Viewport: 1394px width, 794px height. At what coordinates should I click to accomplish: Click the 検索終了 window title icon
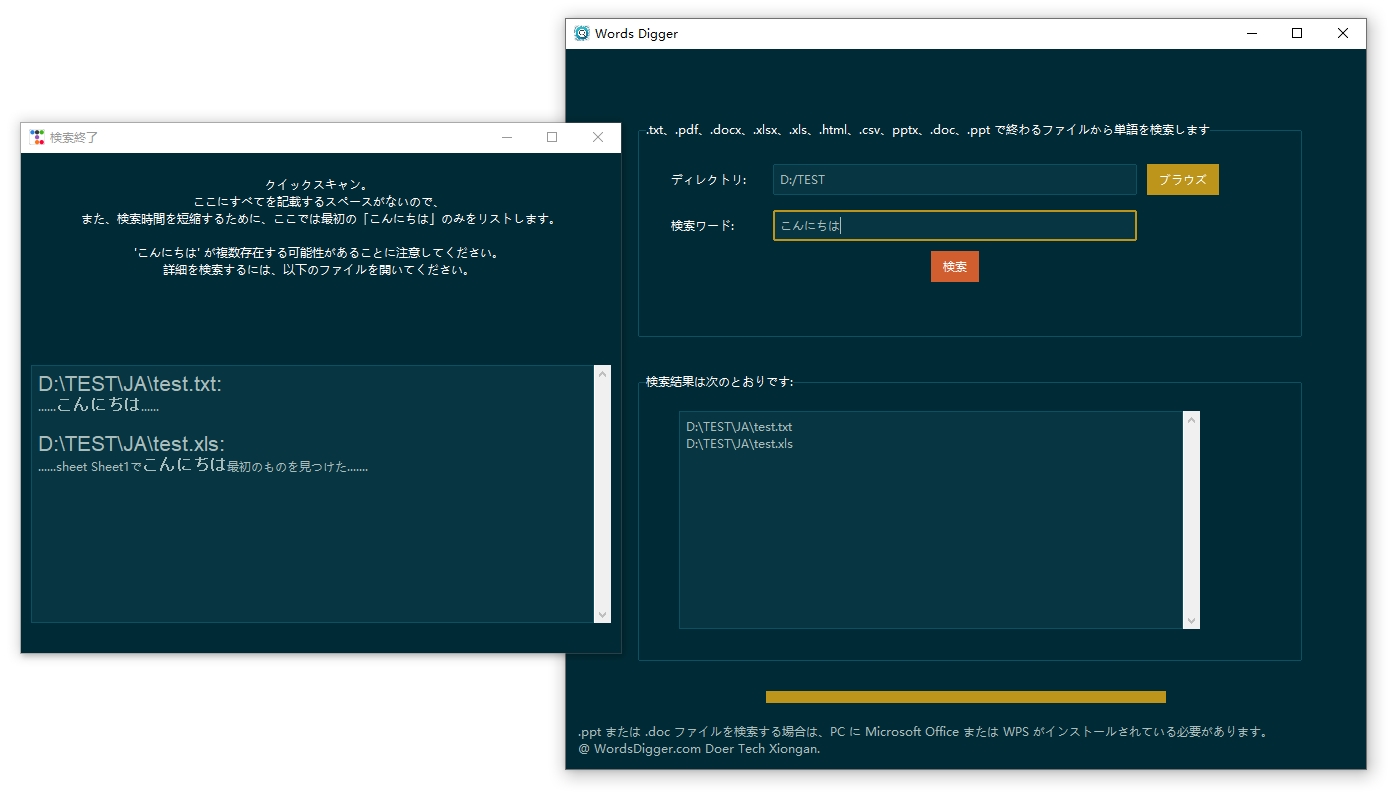coord(37,137)
